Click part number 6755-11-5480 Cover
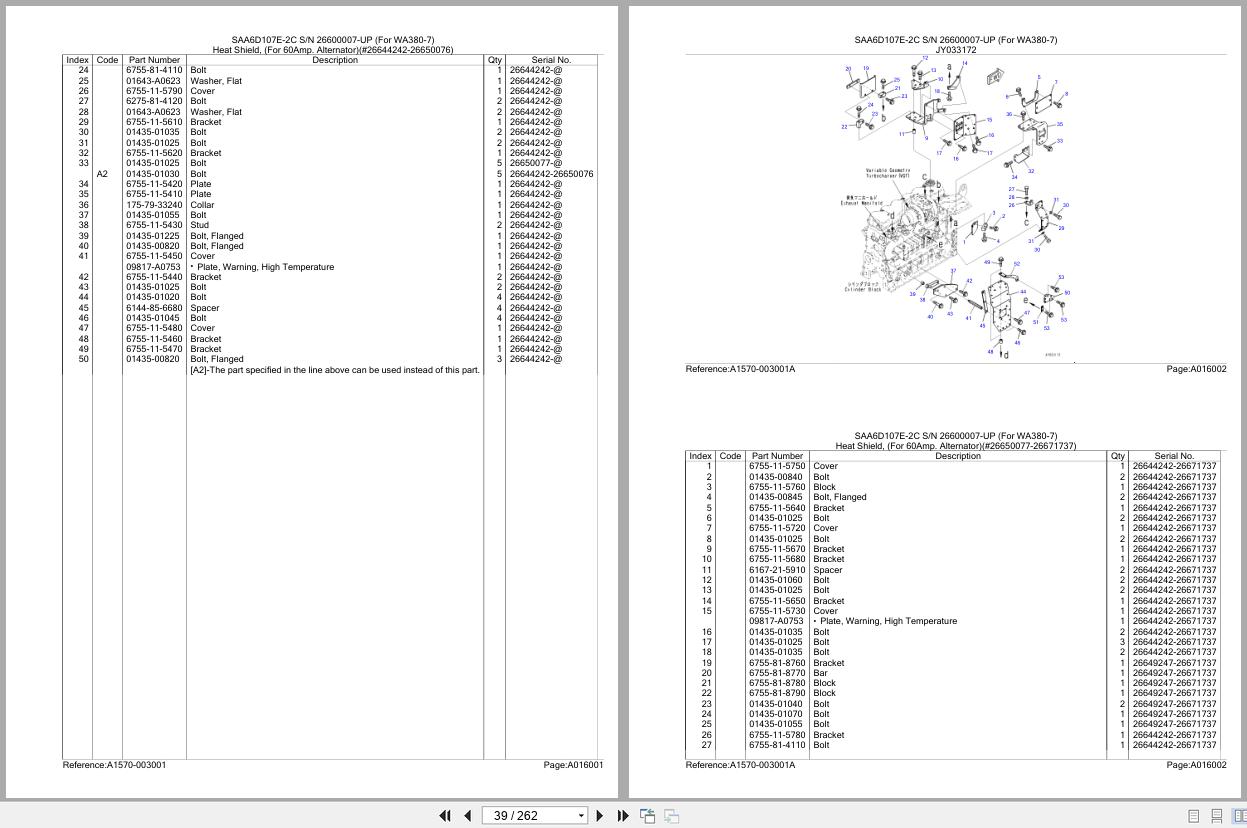Screen dimensions: 1247x828 [x=154, y=328]
